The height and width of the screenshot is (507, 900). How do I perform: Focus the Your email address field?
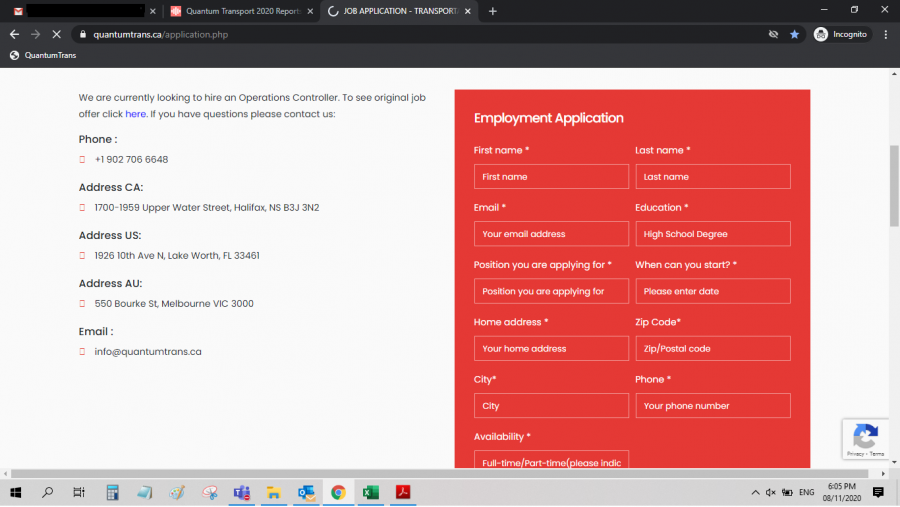(551, 234)
